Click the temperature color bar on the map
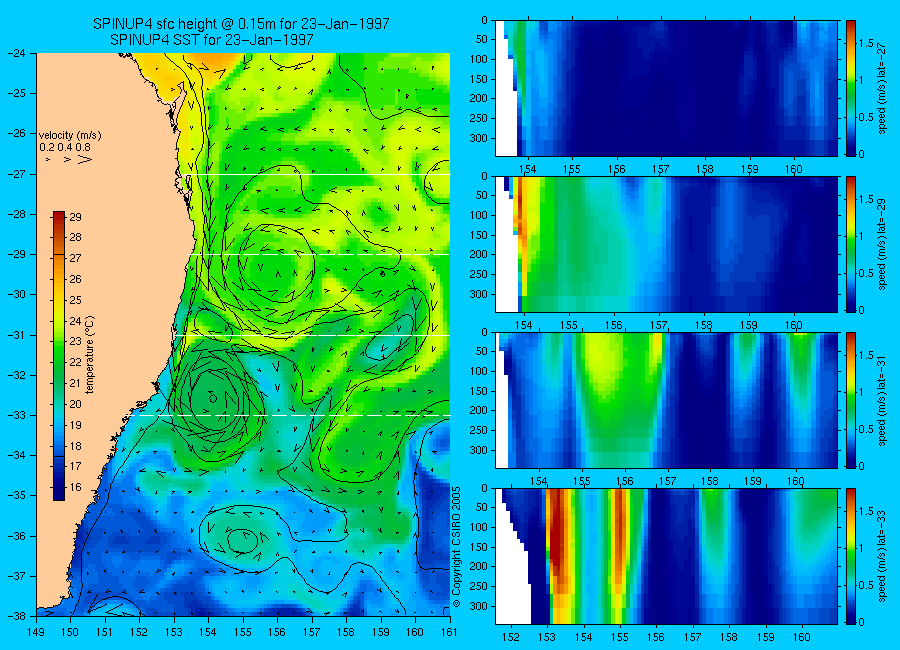Viewport: 900px width, 650px height. tap(59, 356)
